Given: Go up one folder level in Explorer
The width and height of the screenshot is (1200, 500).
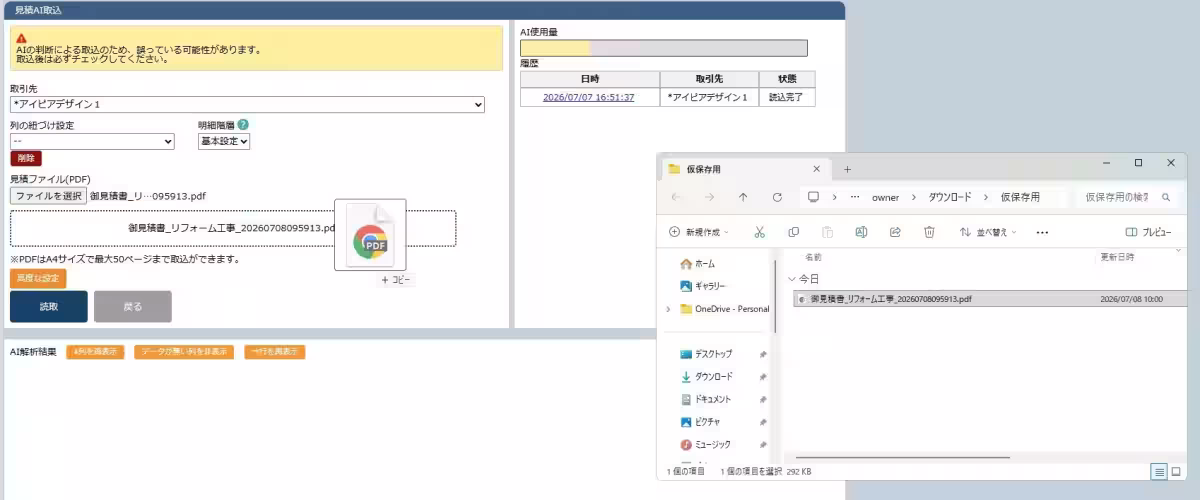Looking at the screenshot, I should [x=742, y=197].
